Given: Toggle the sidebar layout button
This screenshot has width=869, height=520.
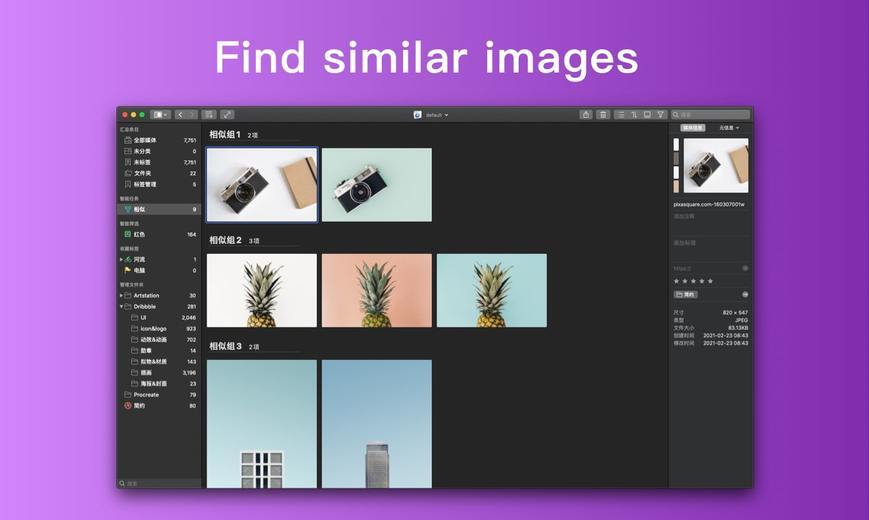Looking at the screenshot, I should (x=160, y=115).
